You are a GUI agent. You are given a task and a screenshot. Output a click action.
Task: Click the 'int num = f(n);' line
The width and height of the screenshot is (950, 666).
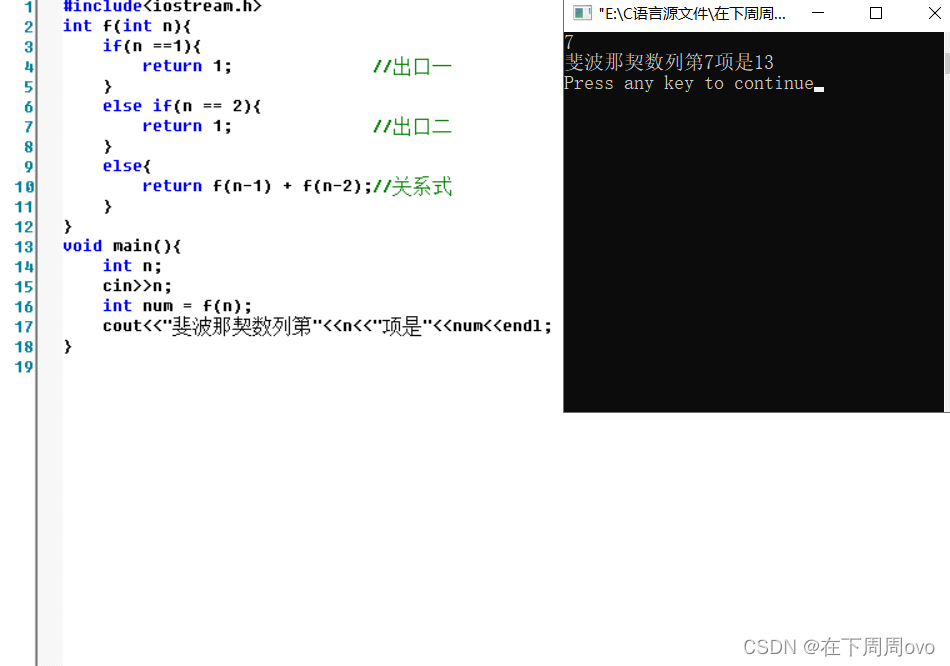(x=177, y=305)
